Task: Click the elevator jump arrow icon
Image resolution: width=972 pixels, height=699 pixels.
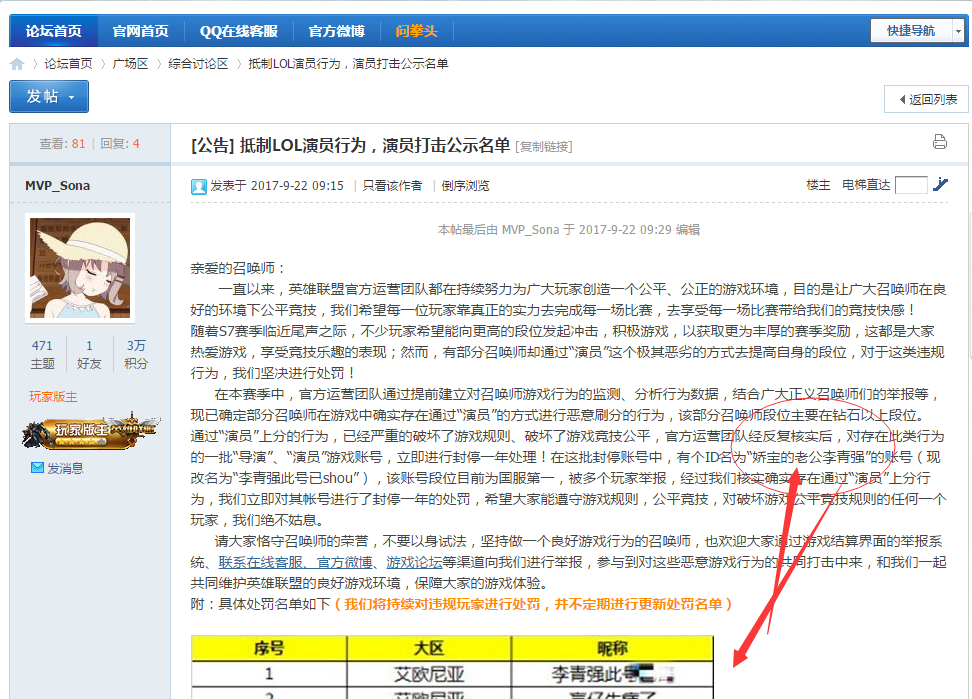Action: point(940,184)
